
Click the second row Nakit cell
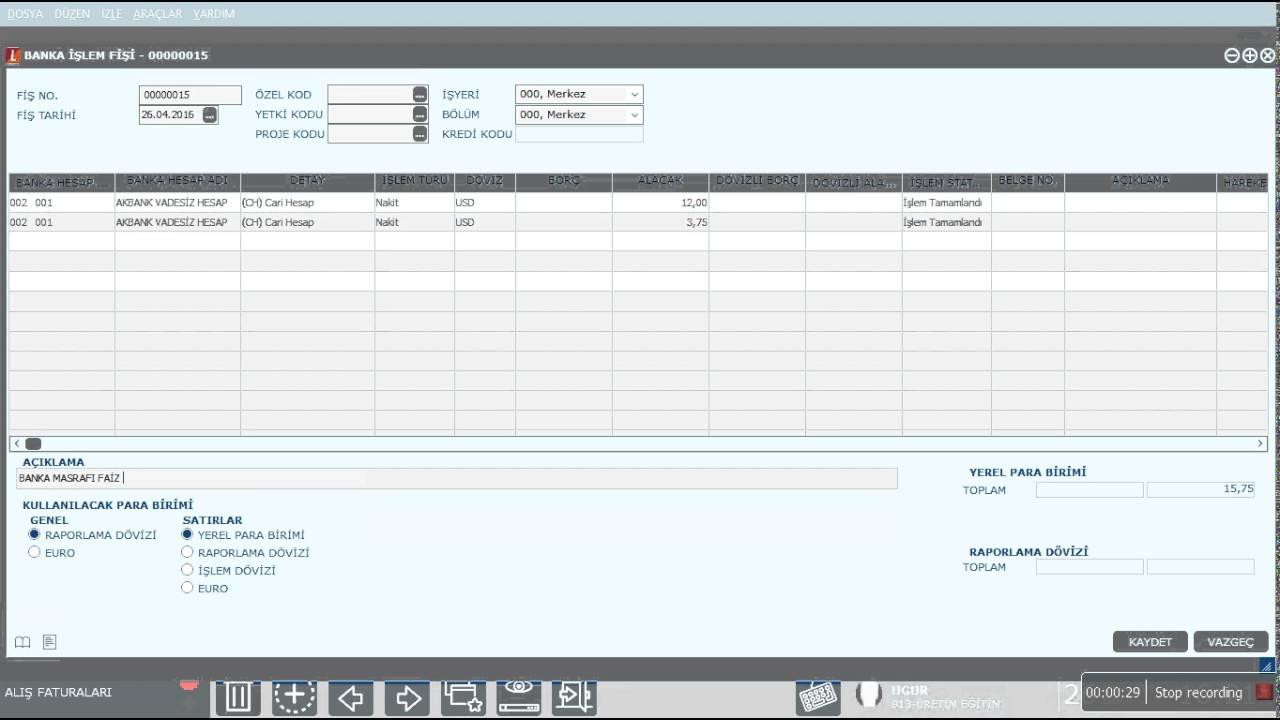pyautogui.click(x=414, y=222)
